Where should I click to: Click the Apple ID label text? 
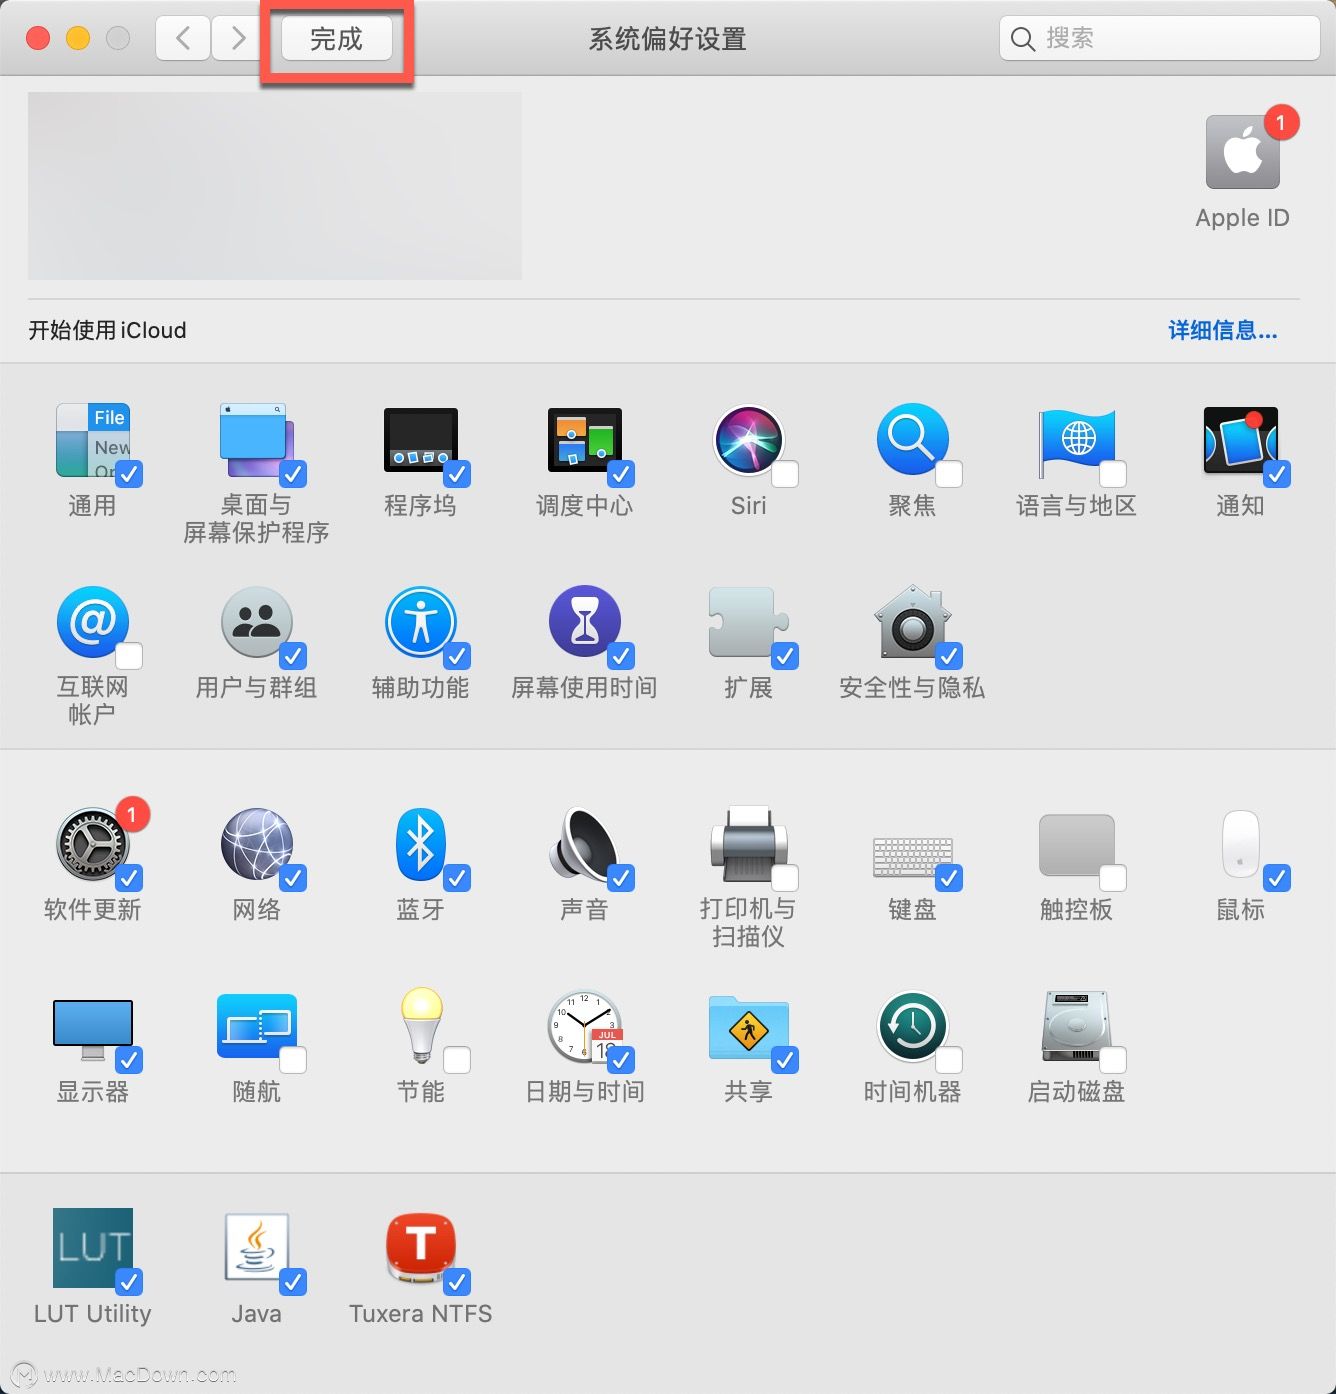point(1242,218)
